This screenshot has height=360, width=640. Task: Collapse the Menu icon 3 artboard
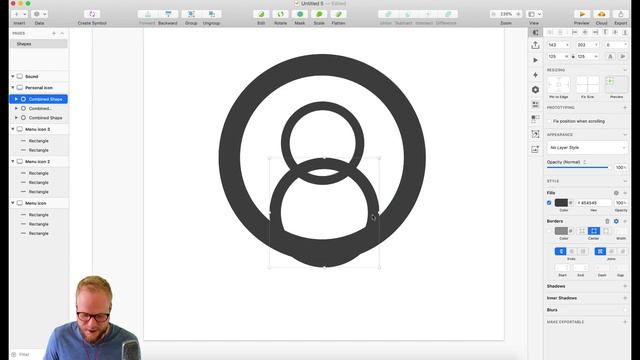(13, 129)
